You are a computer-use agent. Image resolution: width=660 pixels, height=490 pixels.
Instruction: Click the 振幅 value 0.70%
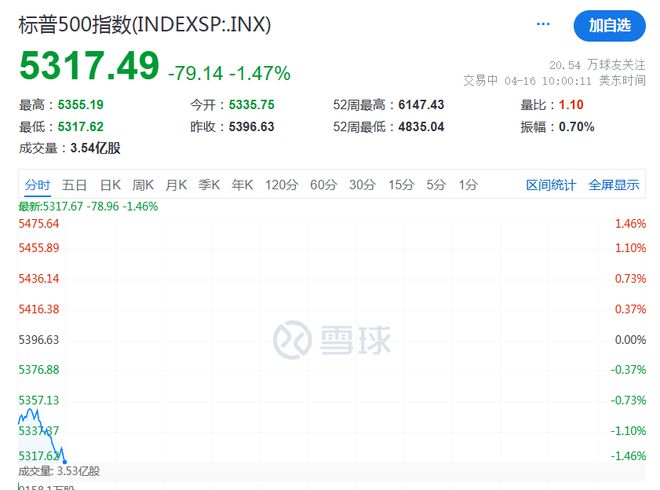pos(577,127)
